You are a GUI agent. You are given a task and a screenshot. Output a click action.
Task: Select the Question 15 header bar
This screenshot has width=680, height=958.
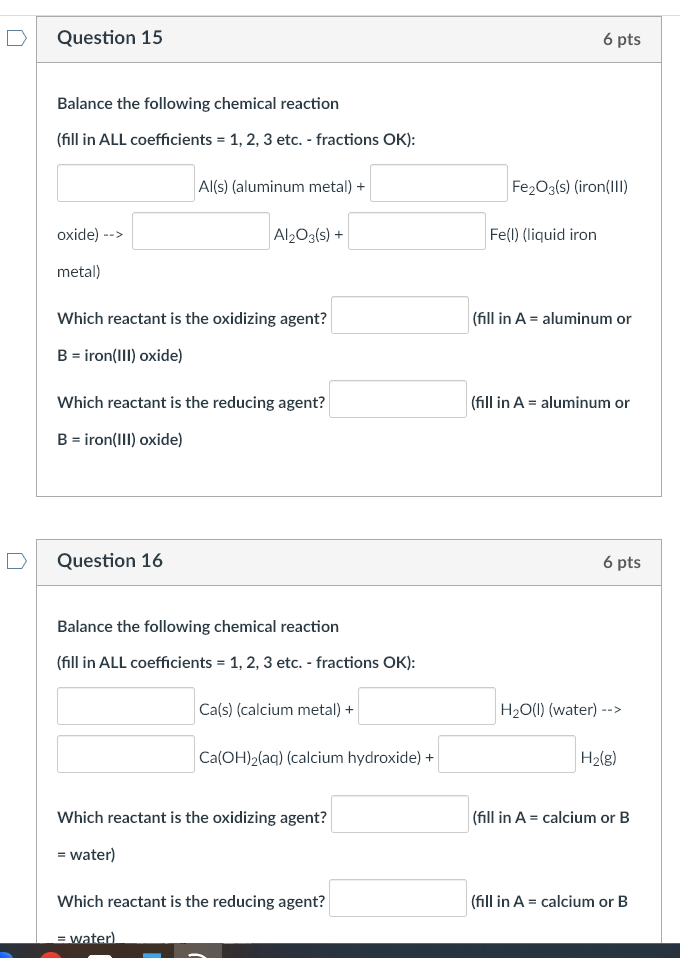349,38
